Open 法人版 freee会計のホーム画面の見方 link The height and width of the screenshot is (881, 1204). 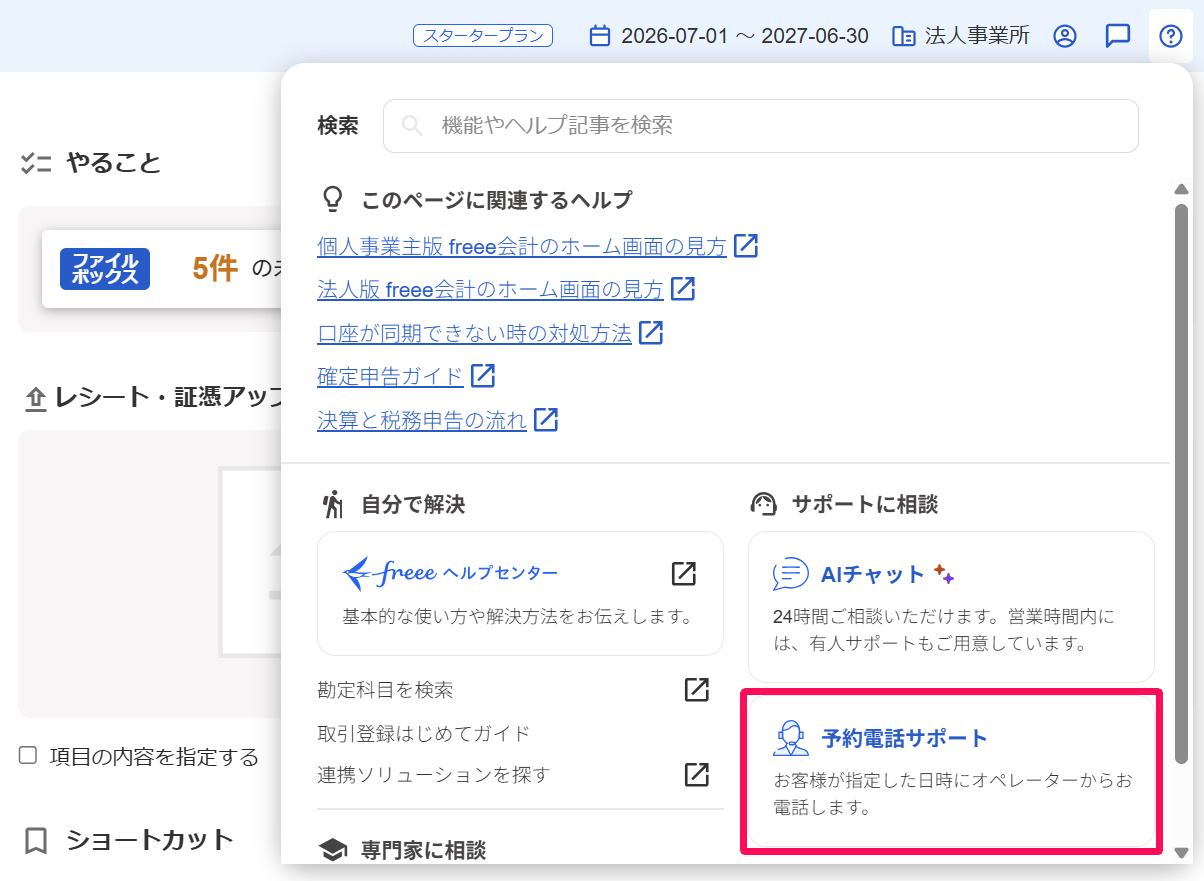tap(490, 289)
